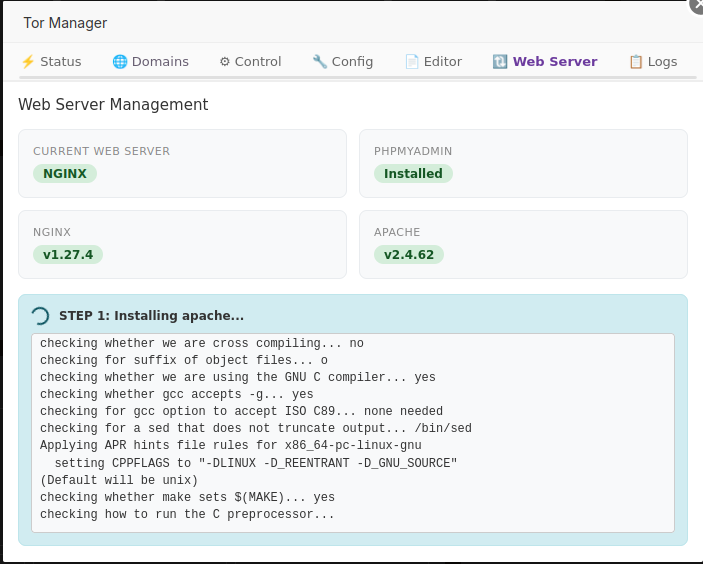Click the 'NGINX' version card label
The width and height of the screenshot is (703, 564).
pyautogui.click(x=52, y=232)
